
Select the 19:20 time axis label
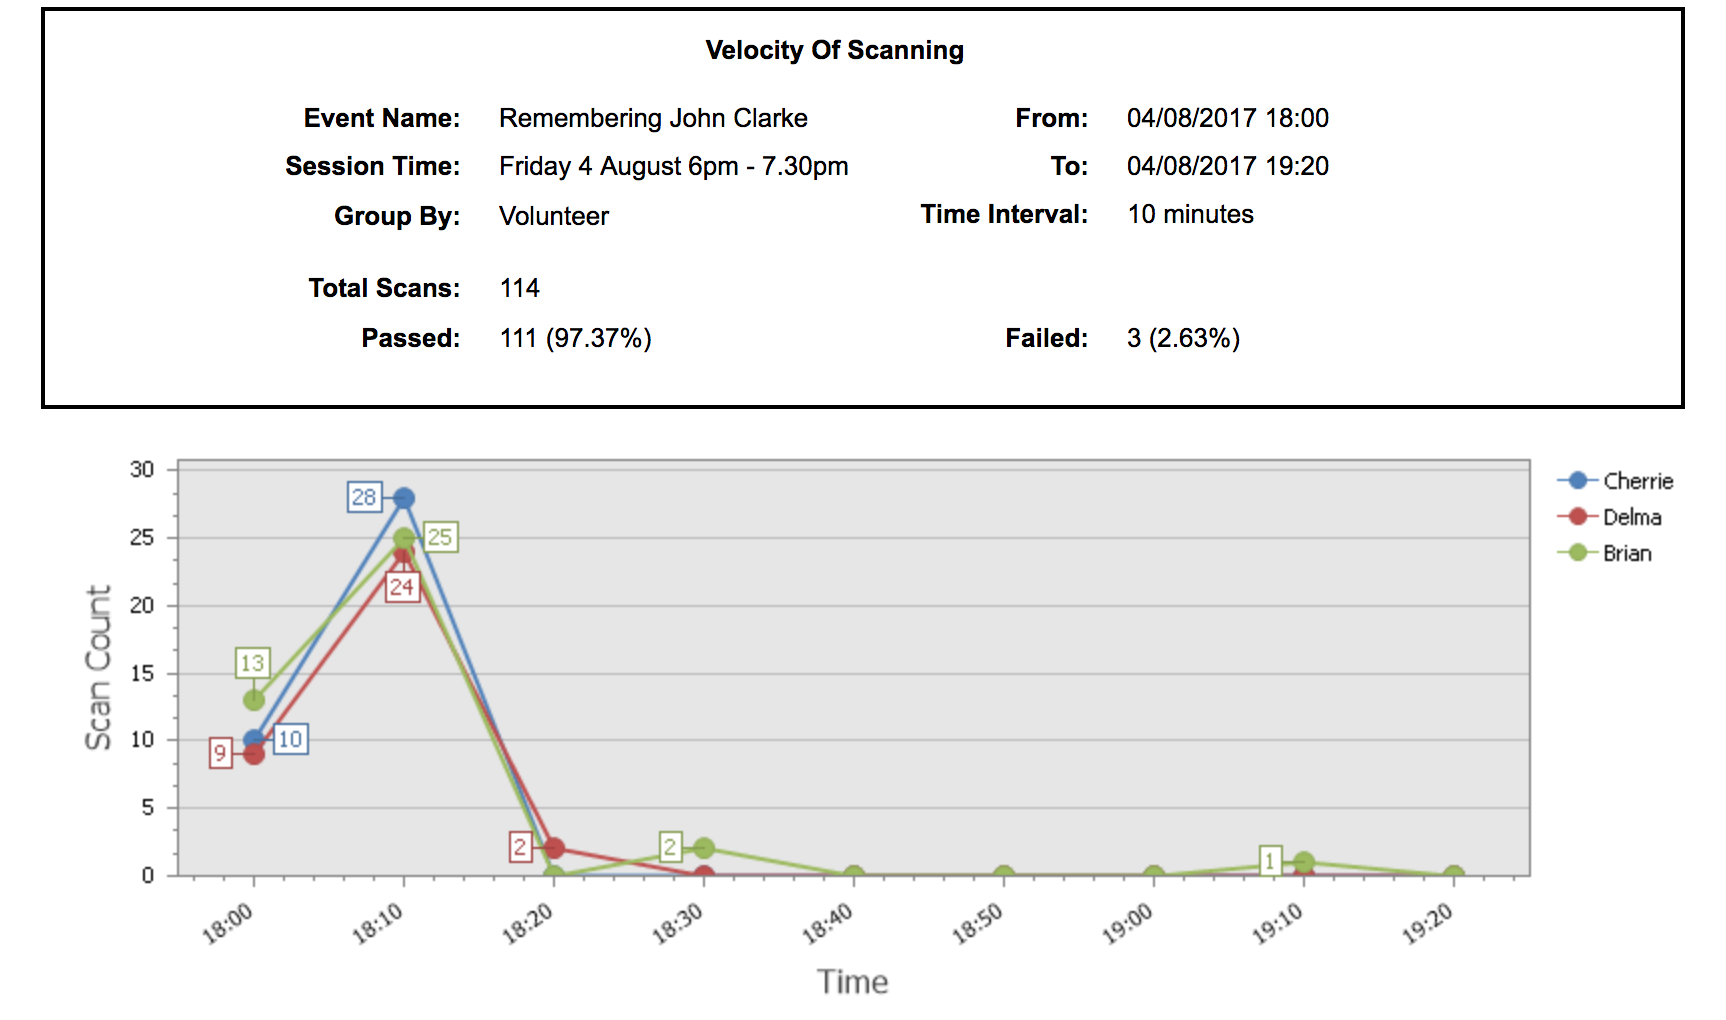coord(1428,923)
